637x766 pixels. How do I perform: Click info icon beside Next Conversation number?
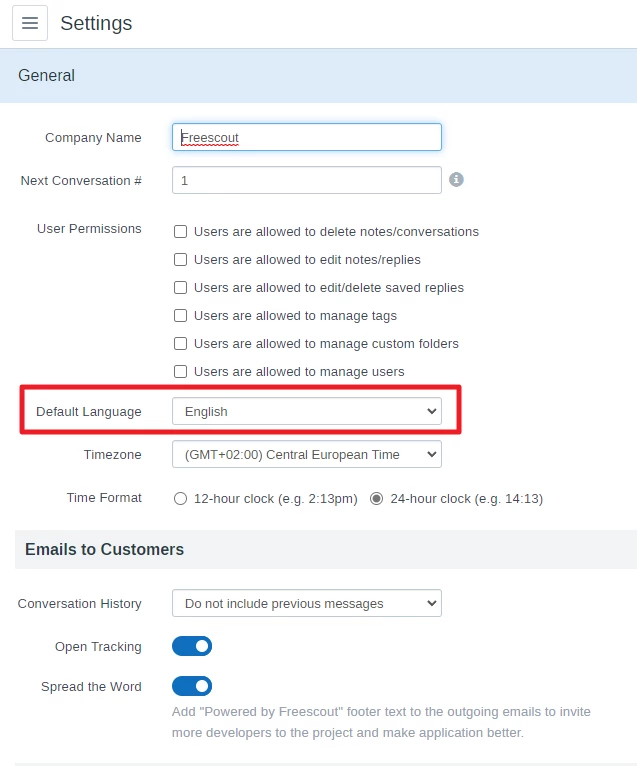pyautogui.click(x=456, y=180)
